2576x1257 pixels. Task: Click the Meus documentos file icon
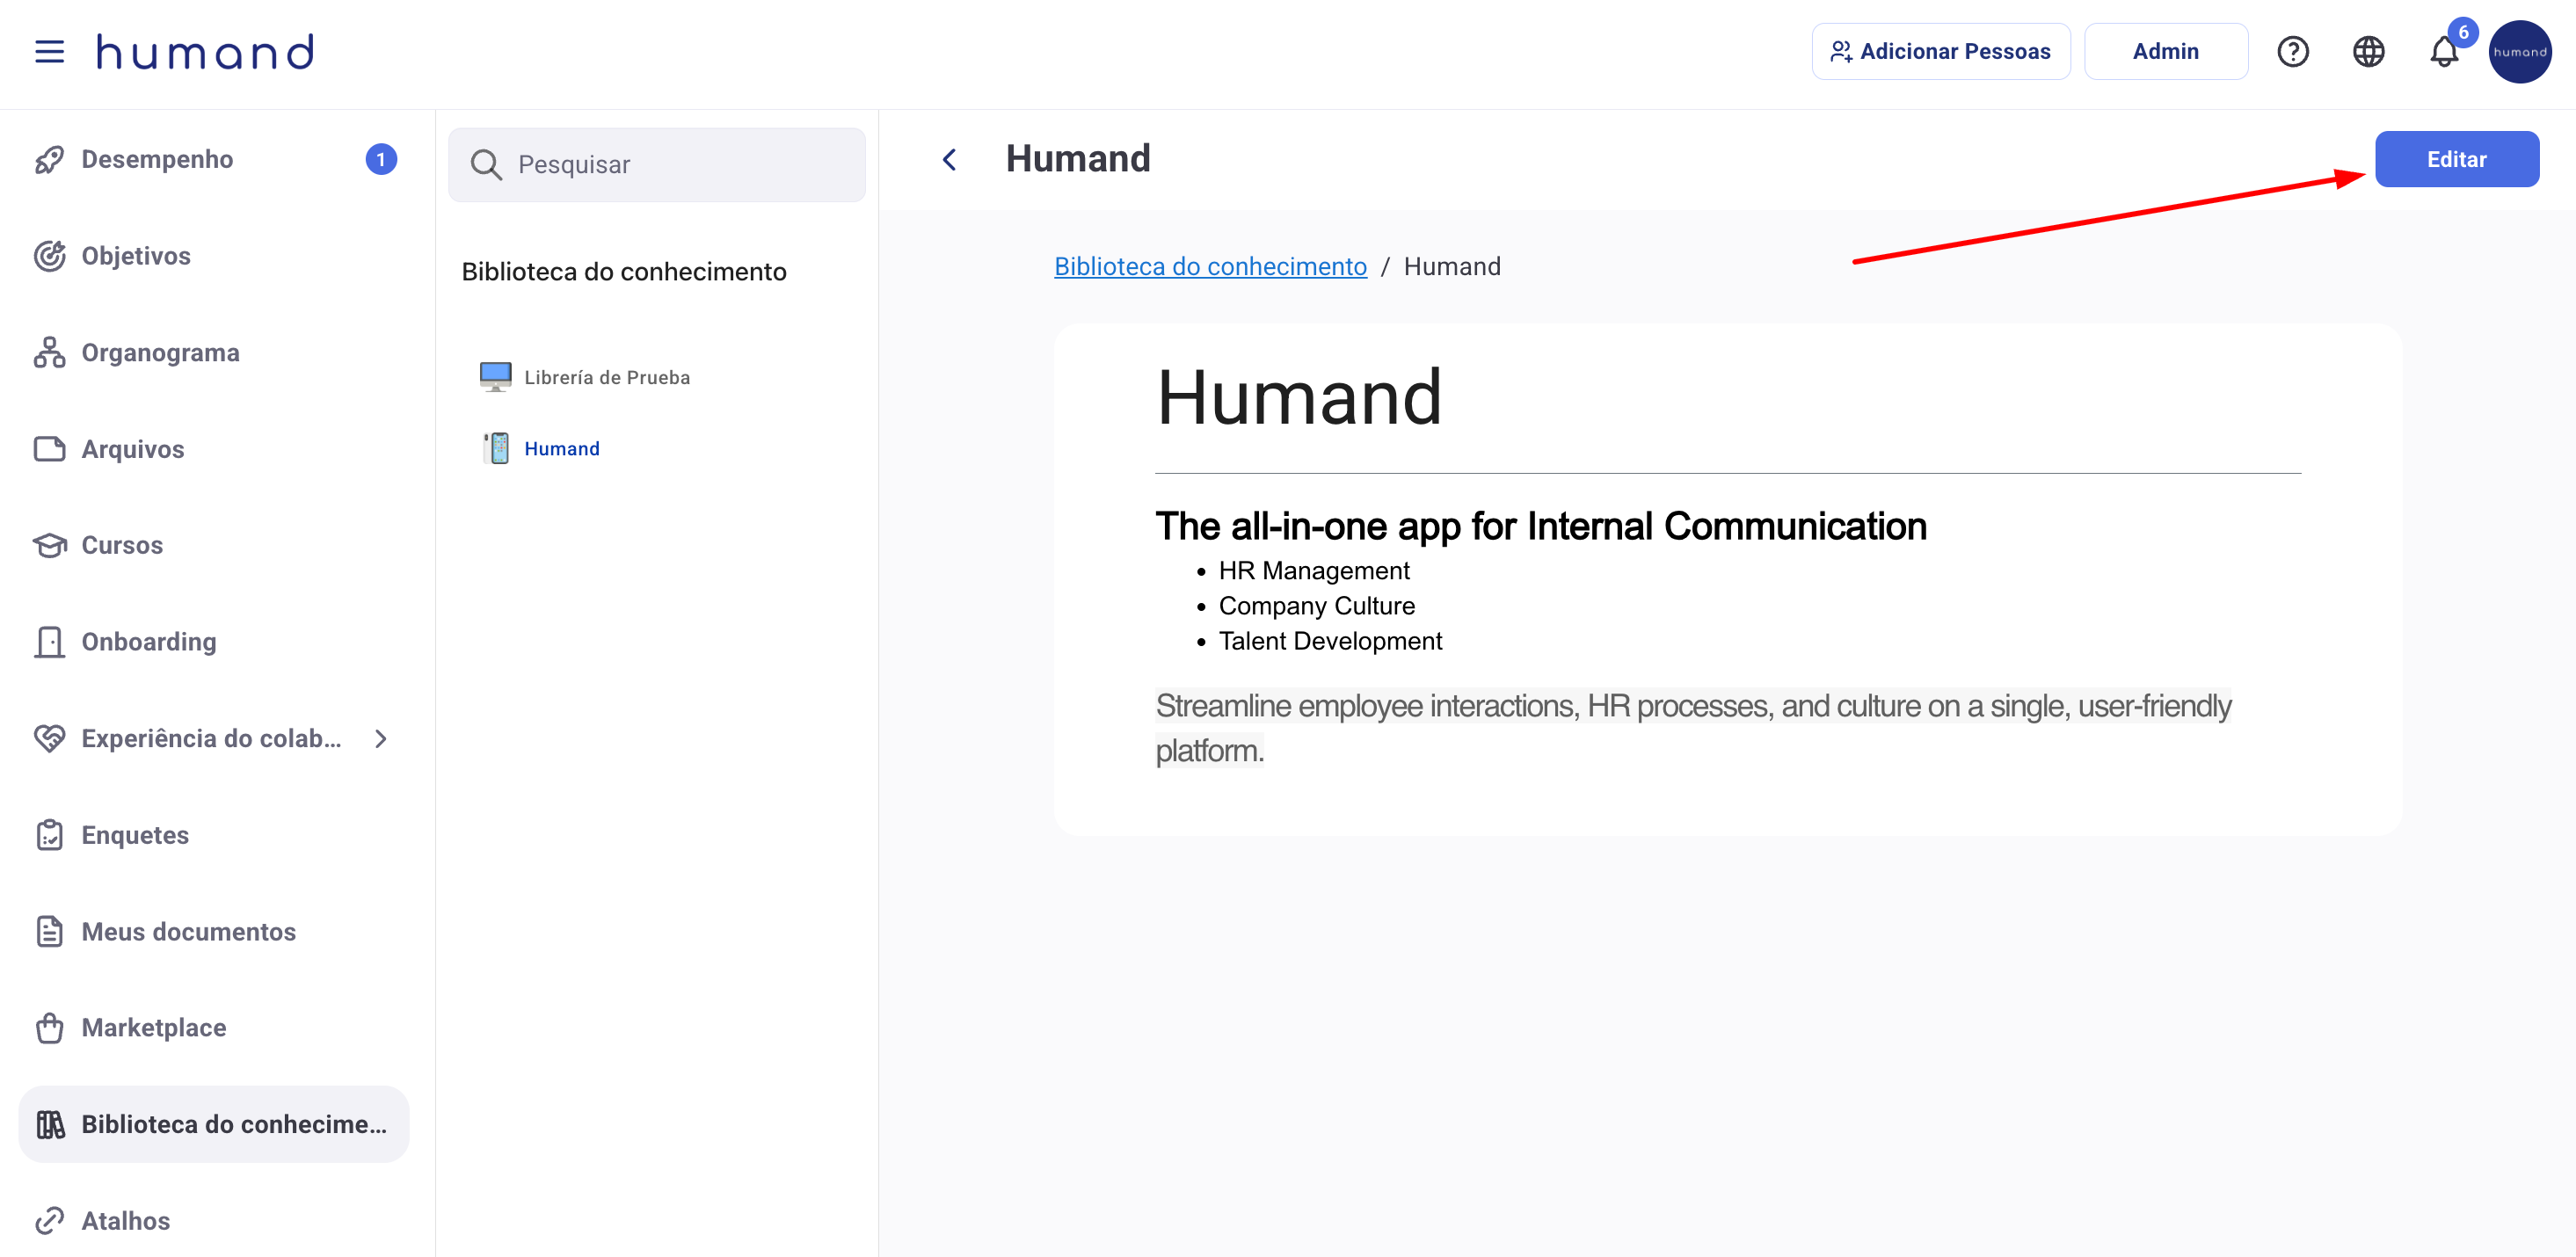49,931
